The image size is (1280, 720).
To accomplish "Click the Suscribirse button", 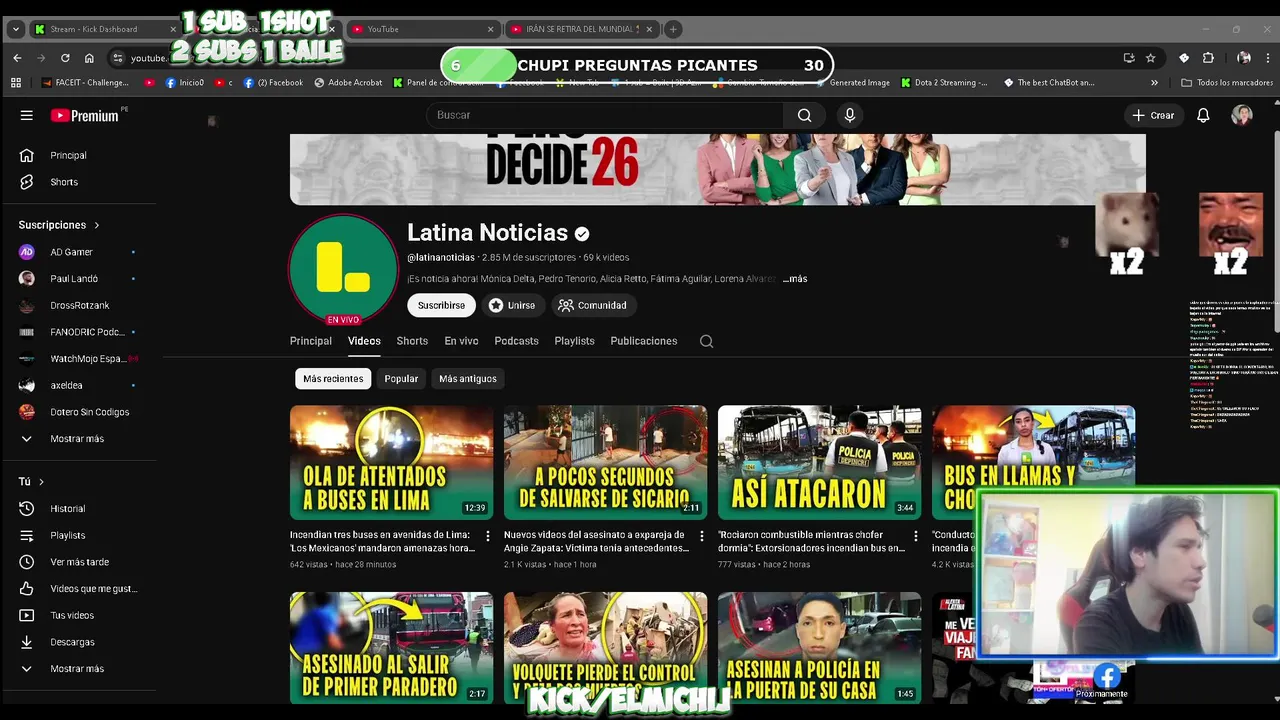I will point(441,305).
